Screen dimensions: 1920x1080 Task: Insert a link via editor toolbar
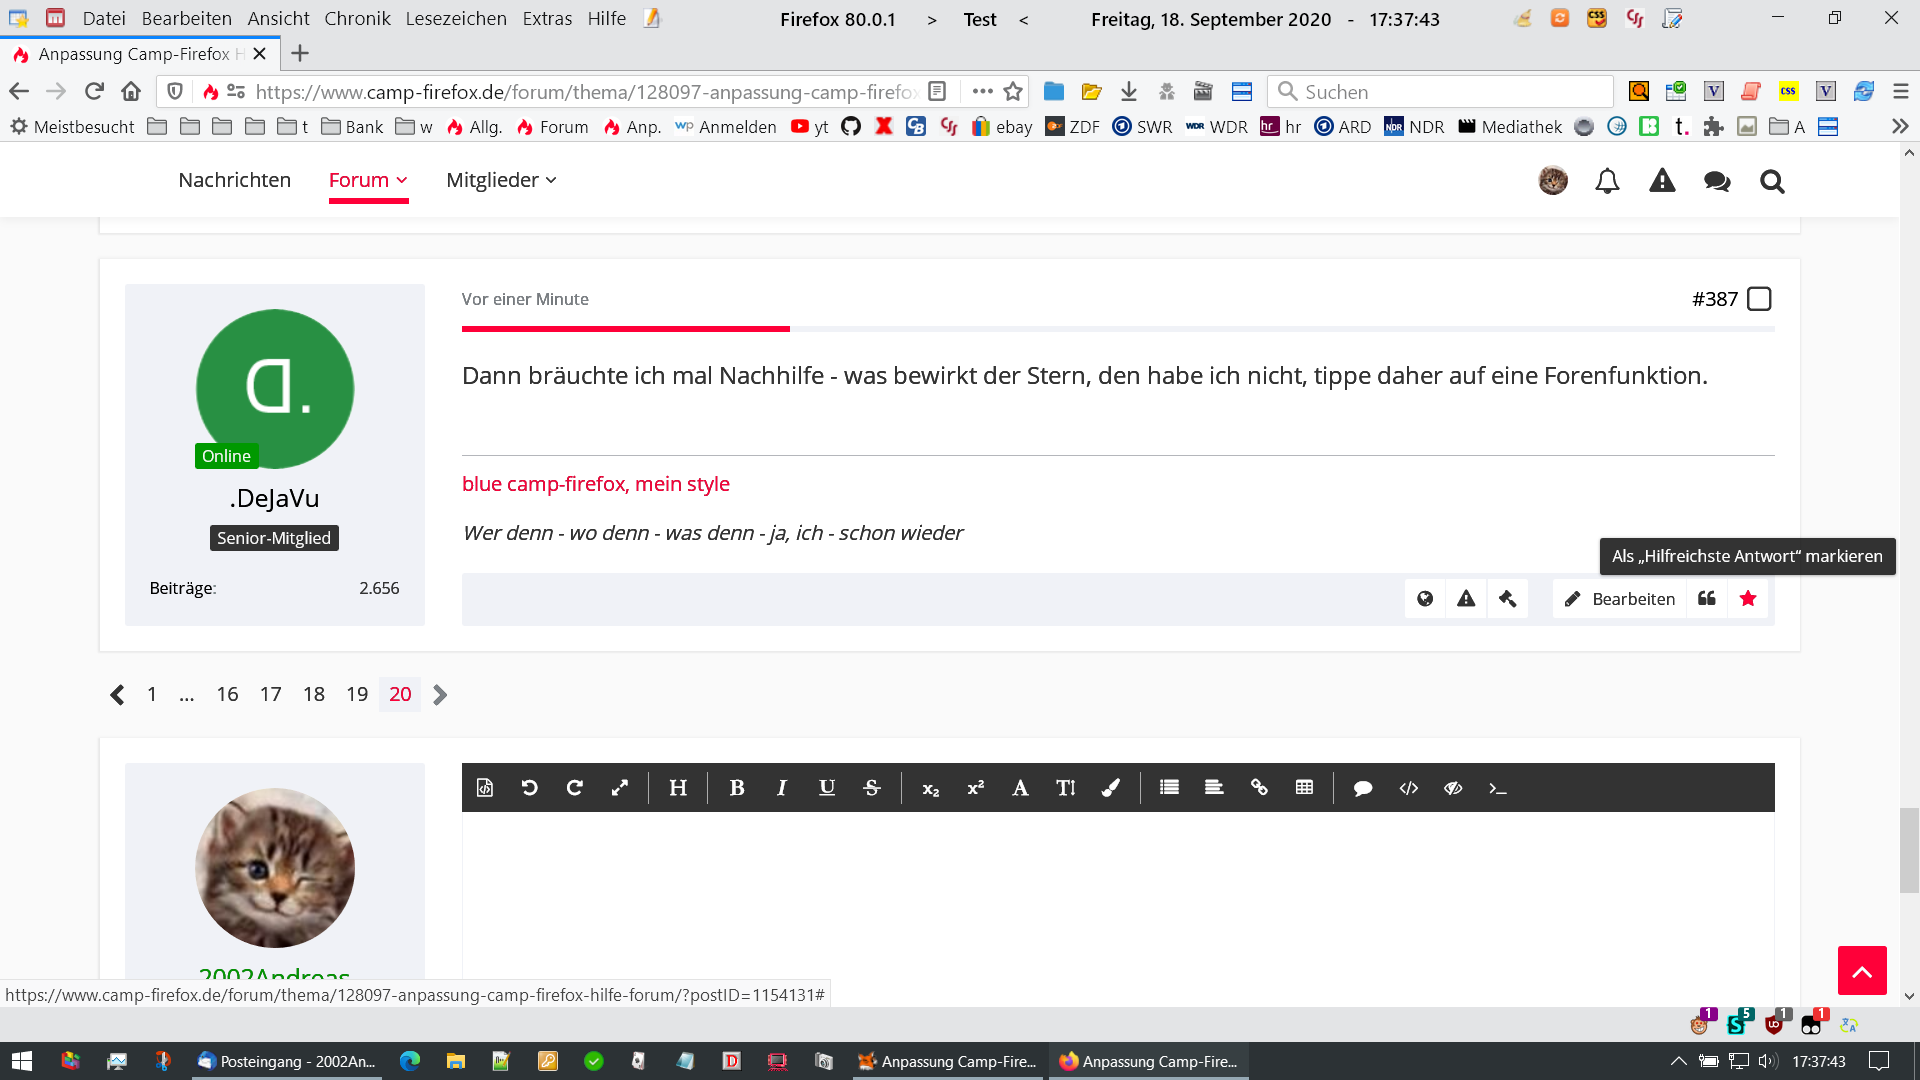click(1259, 788)
